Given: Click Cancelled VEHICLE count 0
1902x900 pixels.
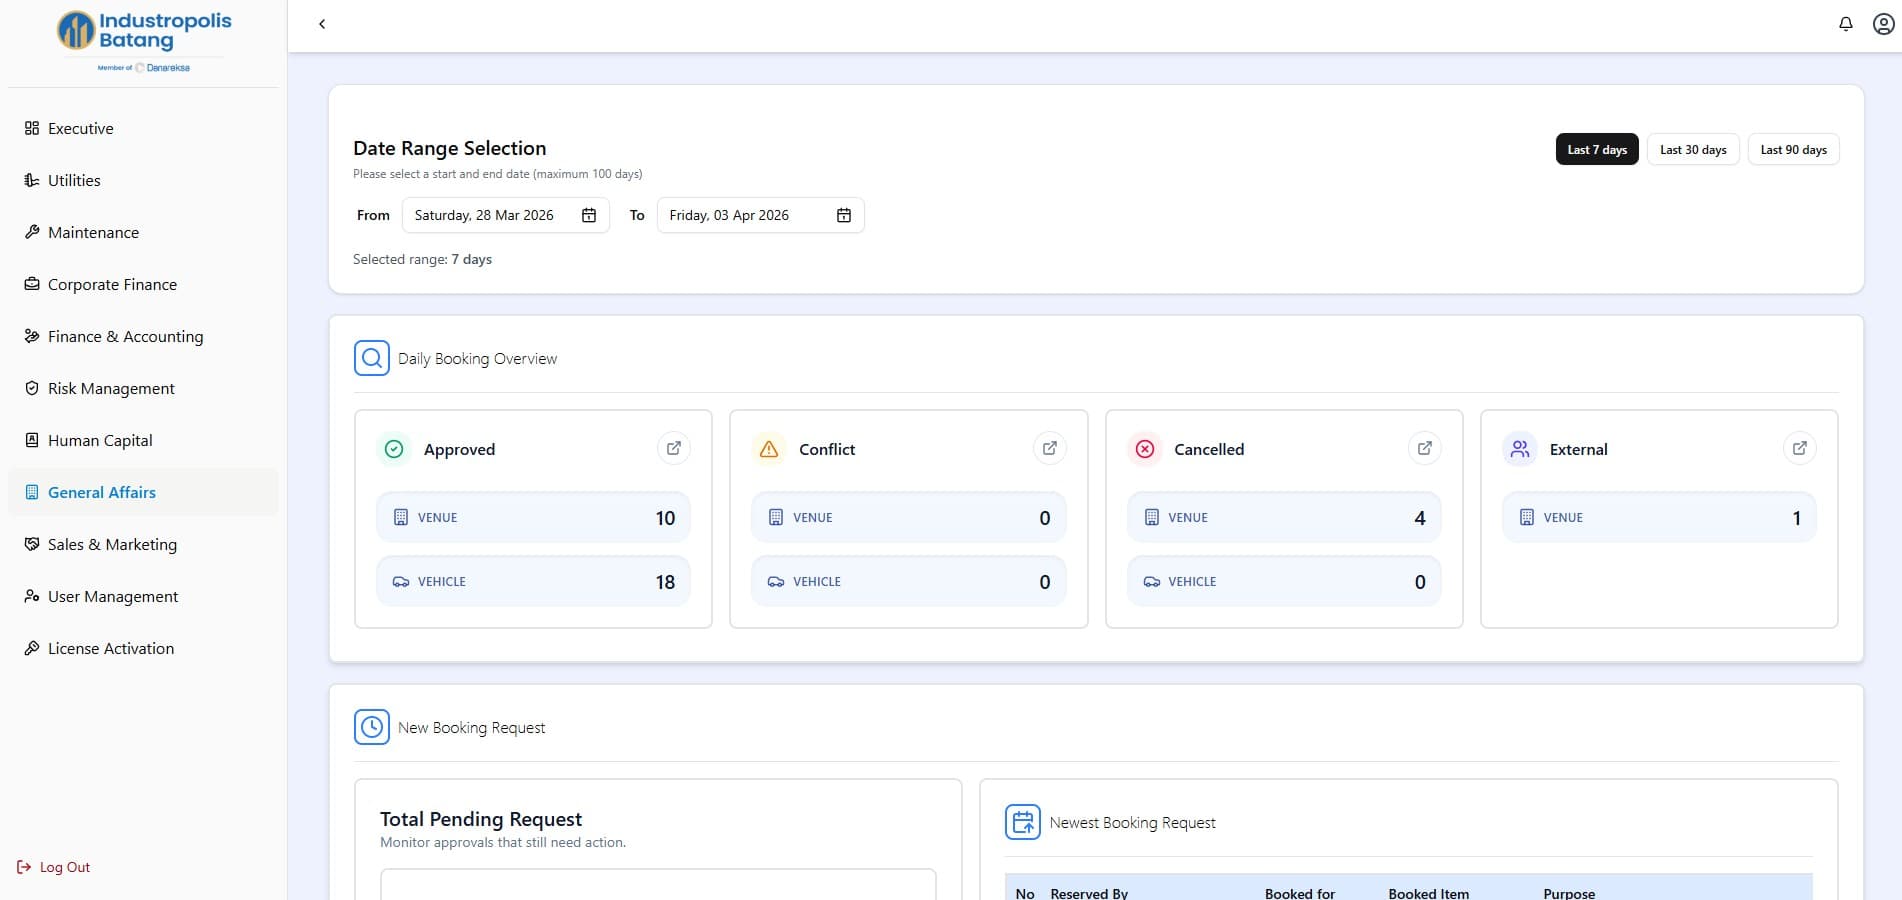Looking at the screenshot, I should pos(1420,582).
